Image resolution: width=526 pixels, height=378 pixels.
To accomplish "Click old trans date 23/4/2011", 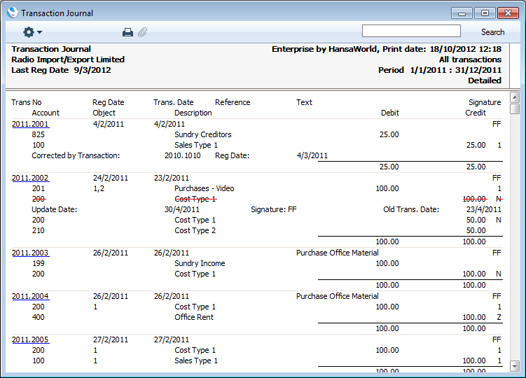I will point(483,209).
